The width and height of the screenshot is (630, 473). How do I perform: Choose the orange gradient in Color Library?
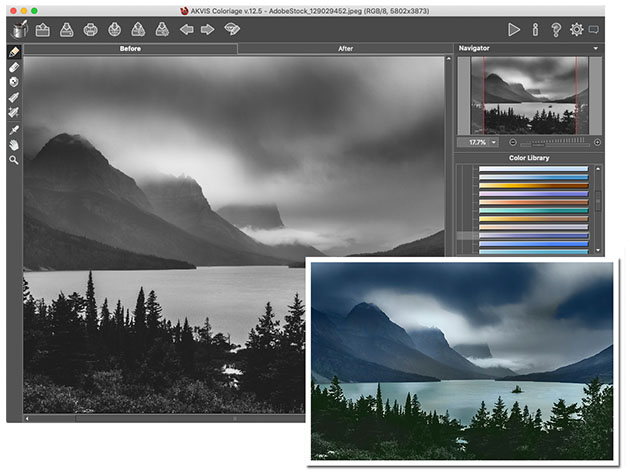point(533,185)
